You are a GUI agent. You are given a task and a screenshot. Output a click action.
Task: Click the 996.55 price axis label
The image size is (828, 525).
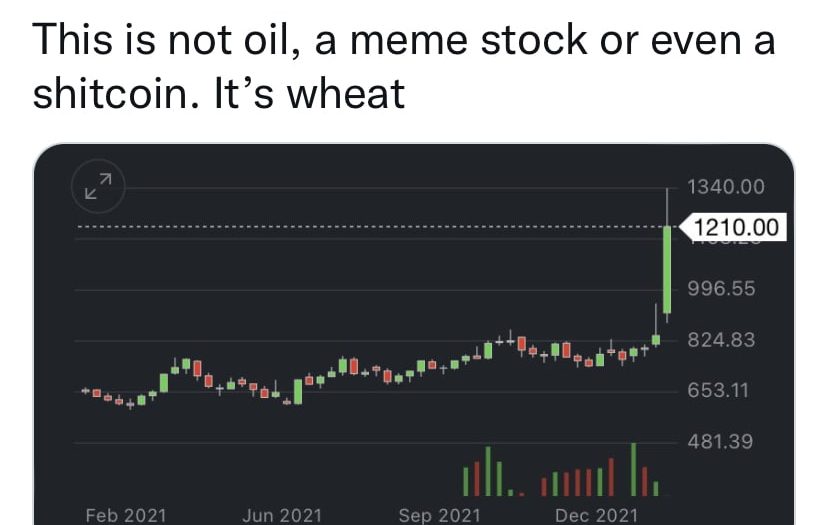[x=720, y=289]
